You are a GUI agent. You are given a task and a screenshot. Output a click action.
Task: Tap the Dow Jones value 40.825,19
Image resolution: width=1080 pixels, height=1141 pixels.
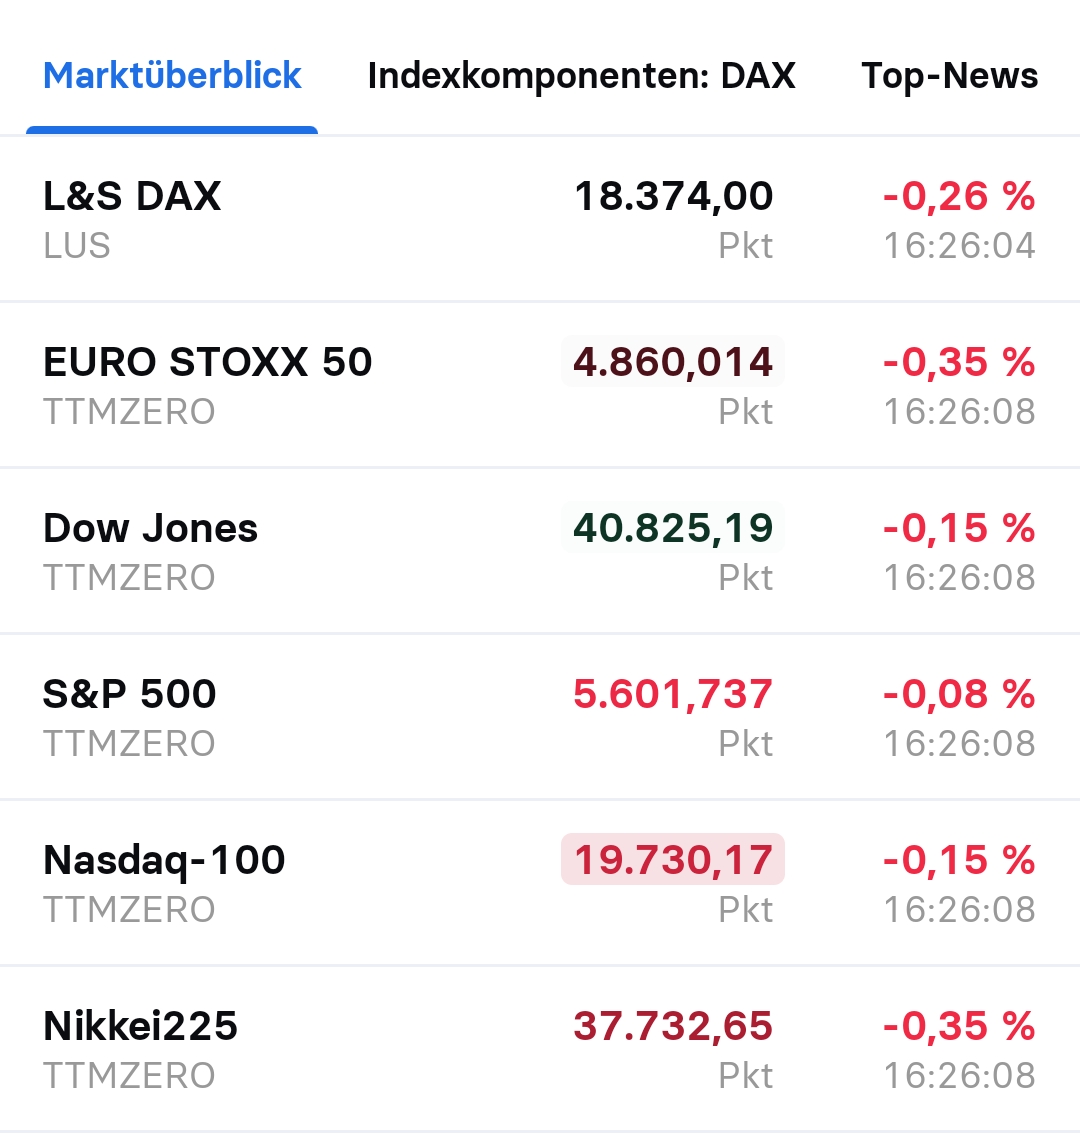pos(673,528)
